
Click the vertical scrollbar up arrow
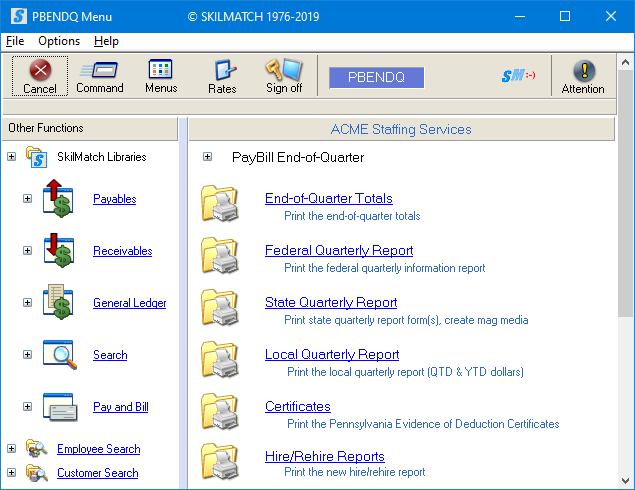(625, 62)
